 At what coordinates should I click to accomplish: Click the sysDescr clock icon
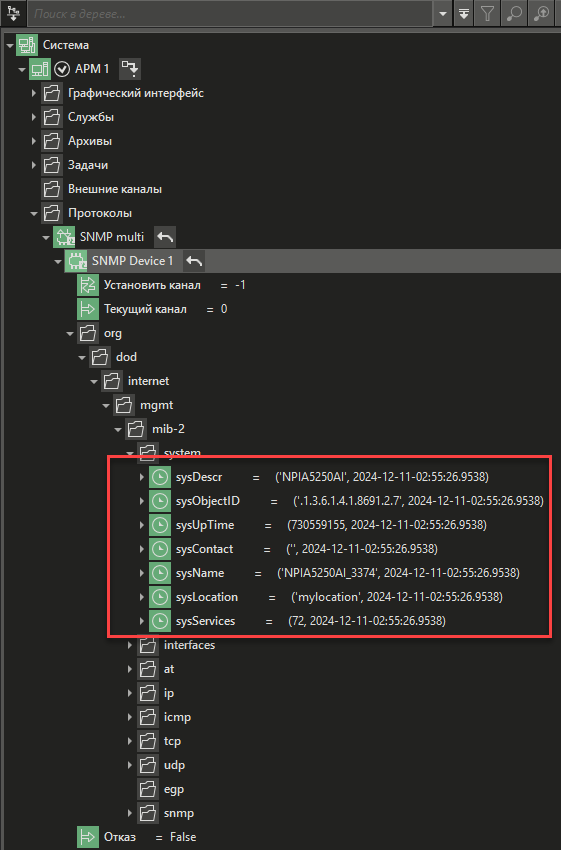coord(159,477)
